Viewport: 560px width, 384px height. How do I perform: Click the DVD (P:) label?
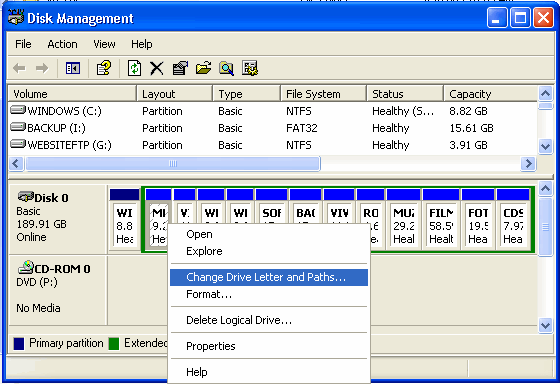coord(37,282)
